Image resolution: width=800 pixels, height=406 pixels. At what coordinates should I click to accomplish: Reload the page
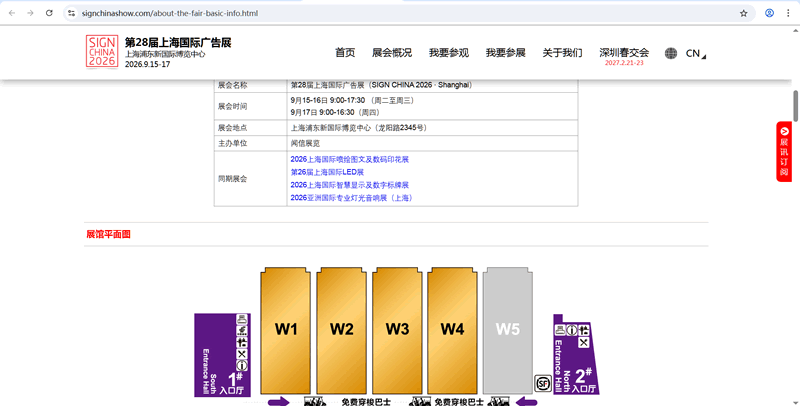[50, 13]
